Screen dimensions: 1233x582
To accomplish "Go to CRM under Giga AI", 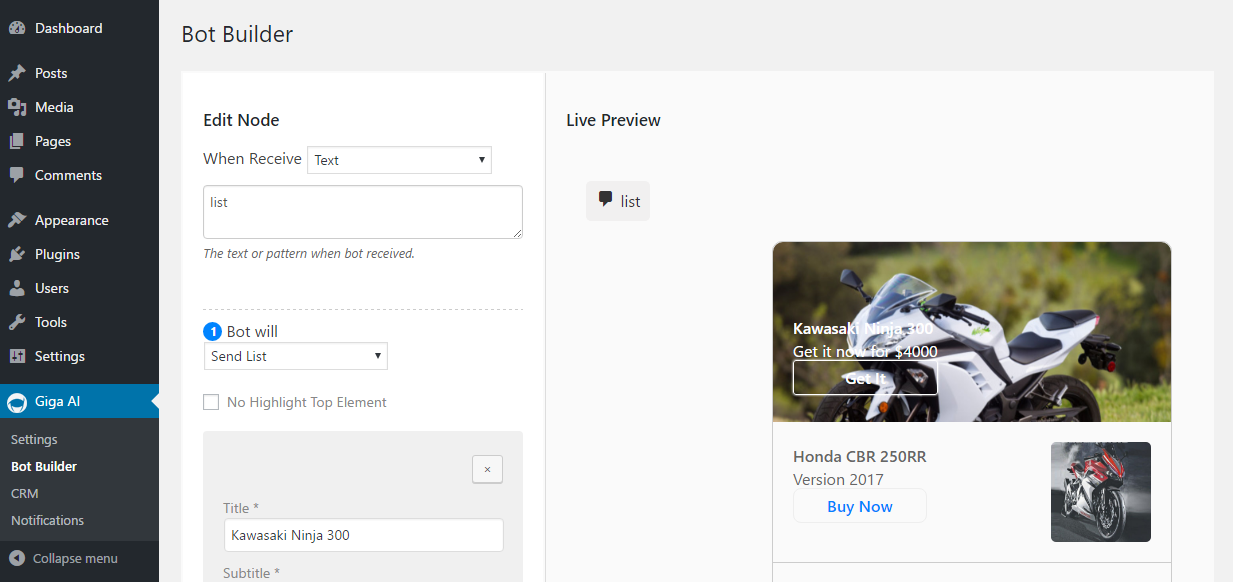I will pyautogui.click(x=24, y=493).
